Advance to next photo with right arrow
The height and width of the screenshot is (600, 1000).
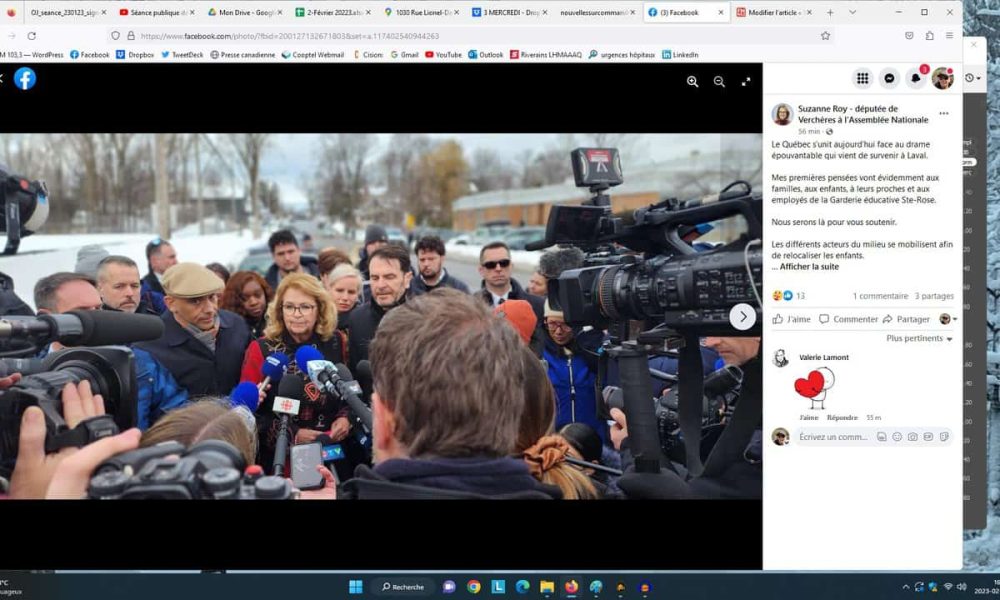coord(743,316)
